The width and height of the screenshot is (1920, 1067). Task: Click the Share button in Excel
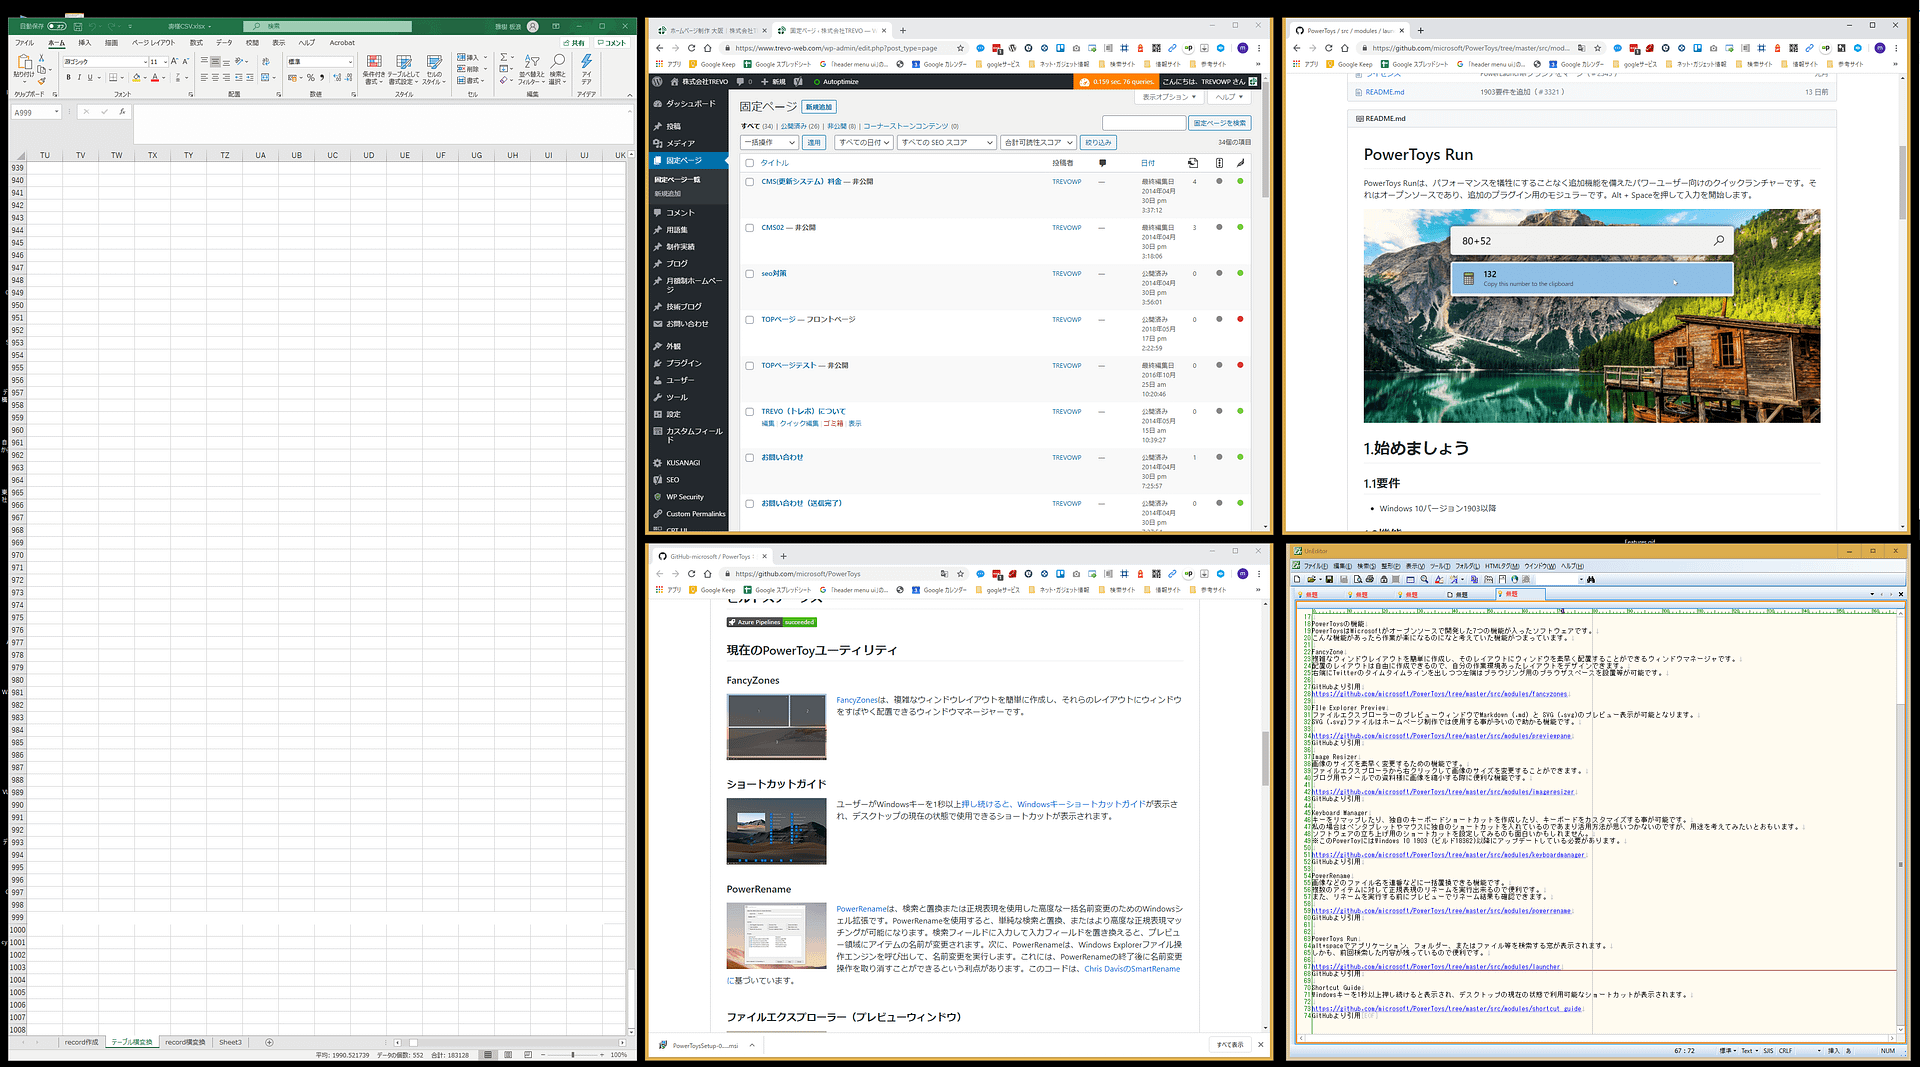click(574, 43)
